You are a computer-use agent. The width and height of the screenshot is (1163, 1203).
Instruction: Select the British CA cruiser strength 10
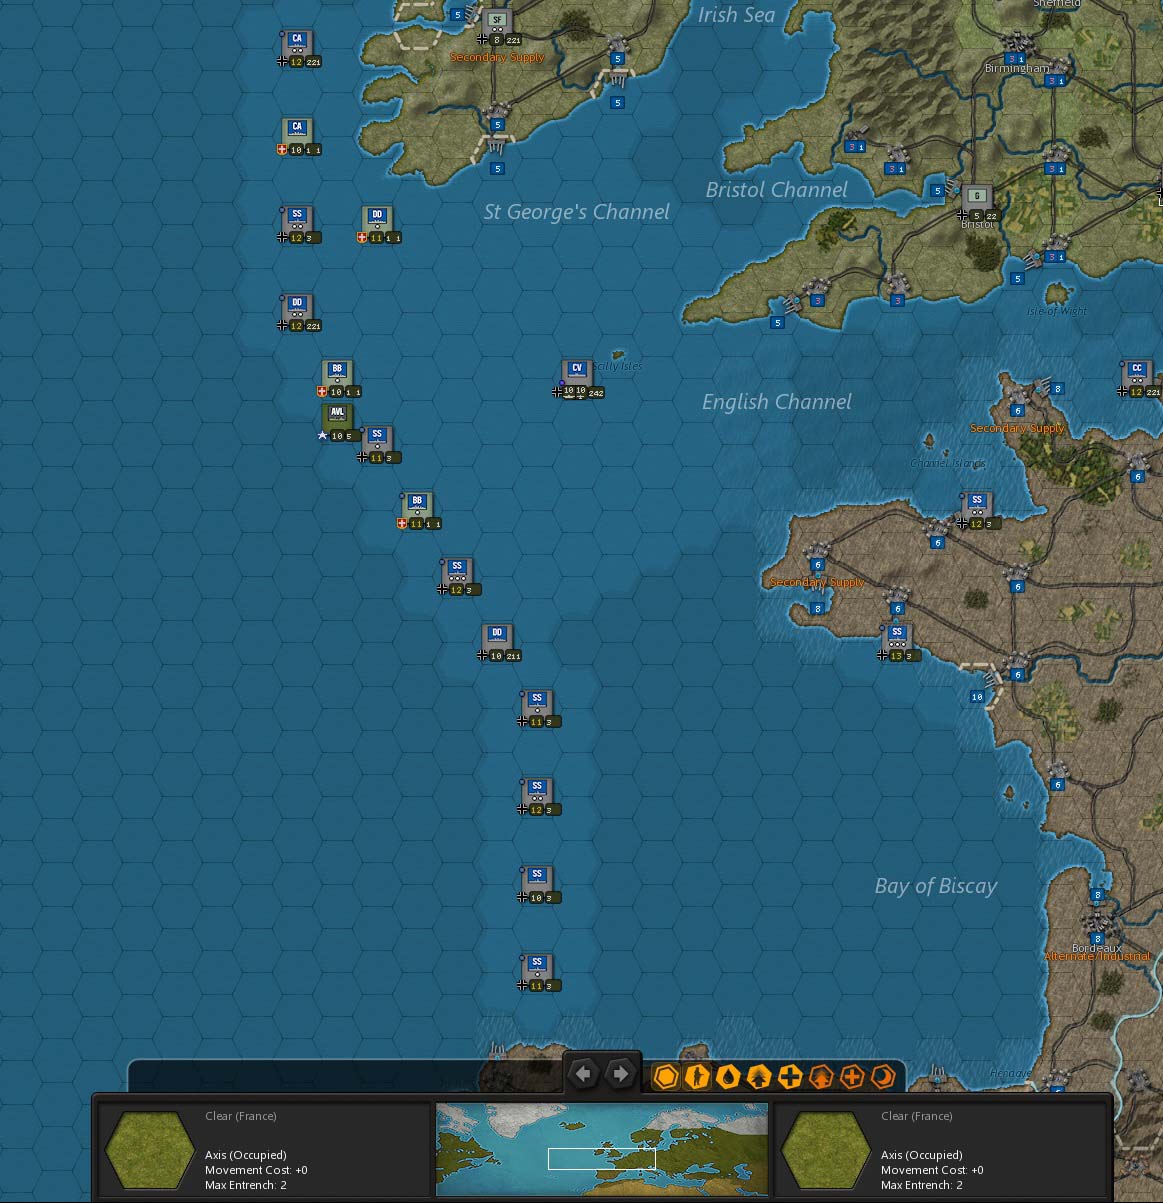click(297, 134)
